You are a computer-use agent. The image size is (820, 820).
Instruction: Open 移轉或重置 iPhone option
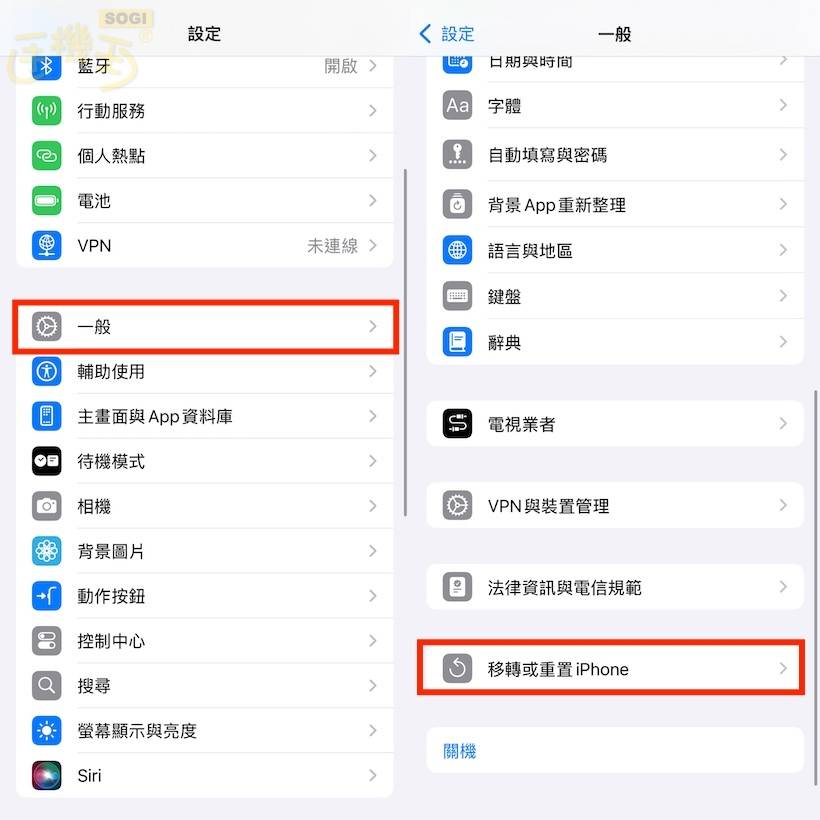click(615, 668)
